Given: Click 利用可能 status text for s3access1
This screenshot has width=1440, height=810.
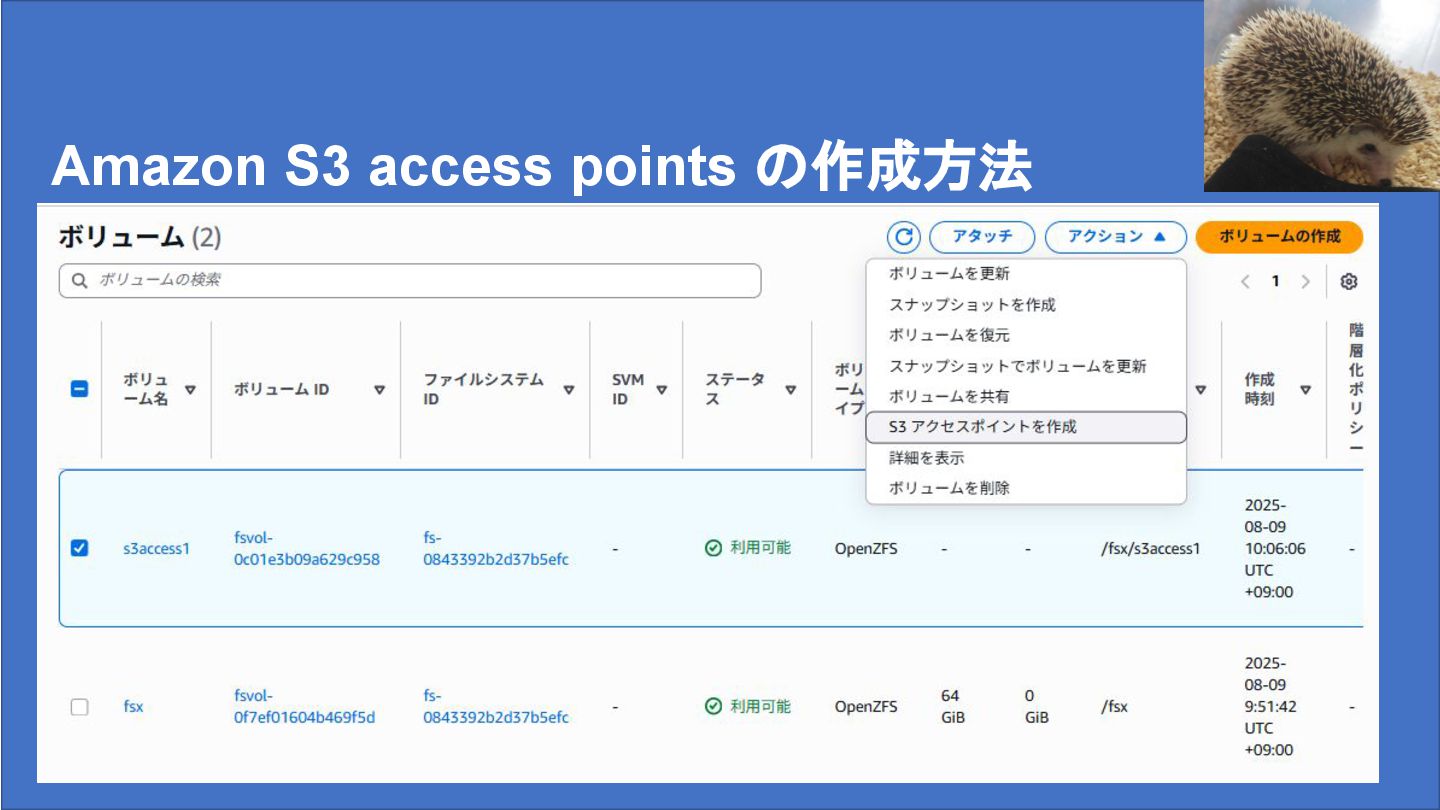Looking at the screenshot, I should pos(760,548).
